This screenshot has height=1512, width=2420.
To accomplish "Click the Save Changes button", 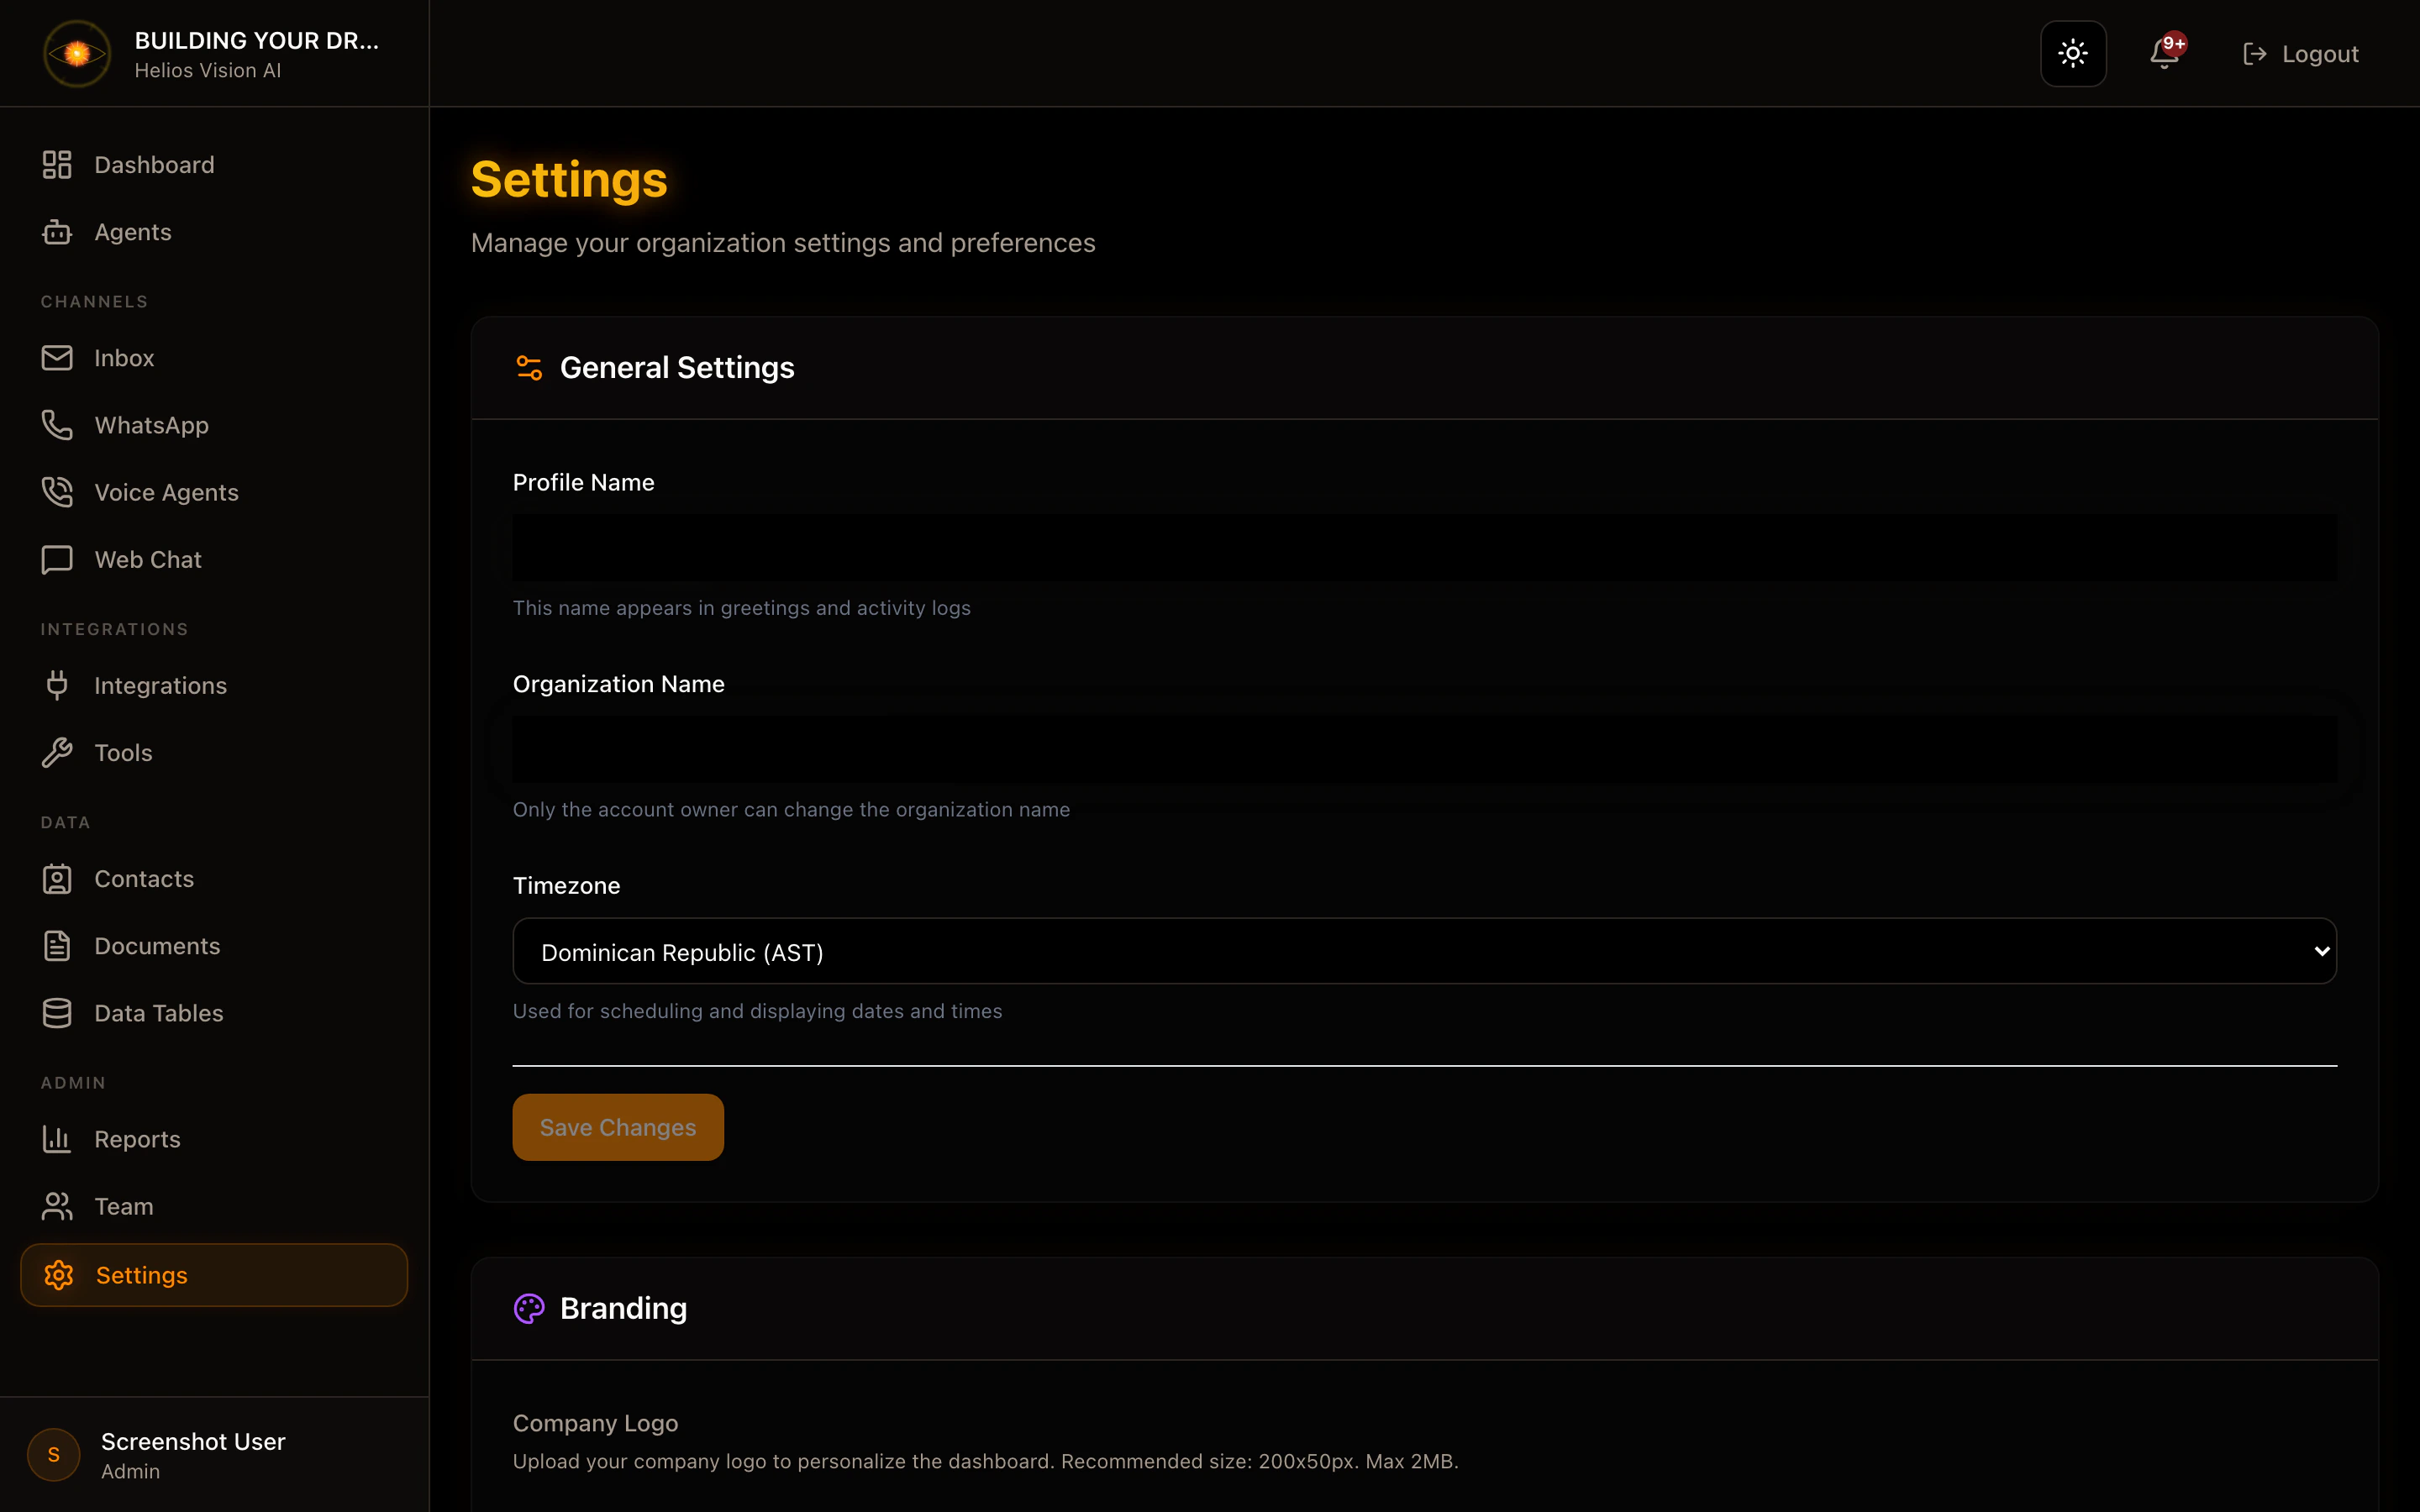I will click(617, 1127).
